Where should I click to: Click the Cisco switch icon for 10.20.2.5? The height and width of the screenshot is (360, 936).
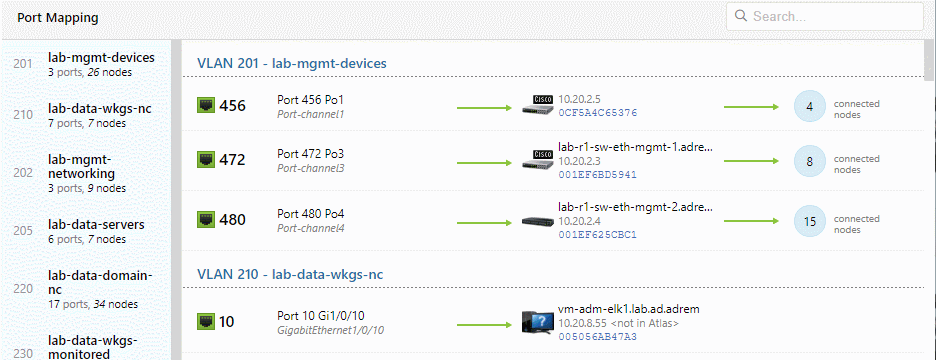click(537, 104)
